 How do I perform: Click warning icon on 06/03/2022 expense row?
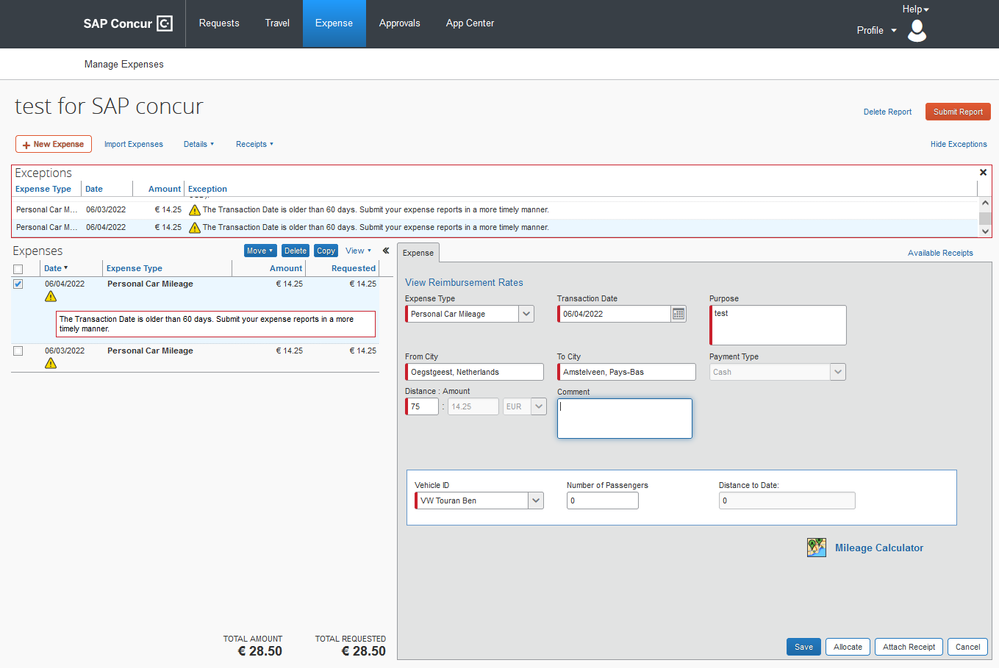(x=50, y=363)
